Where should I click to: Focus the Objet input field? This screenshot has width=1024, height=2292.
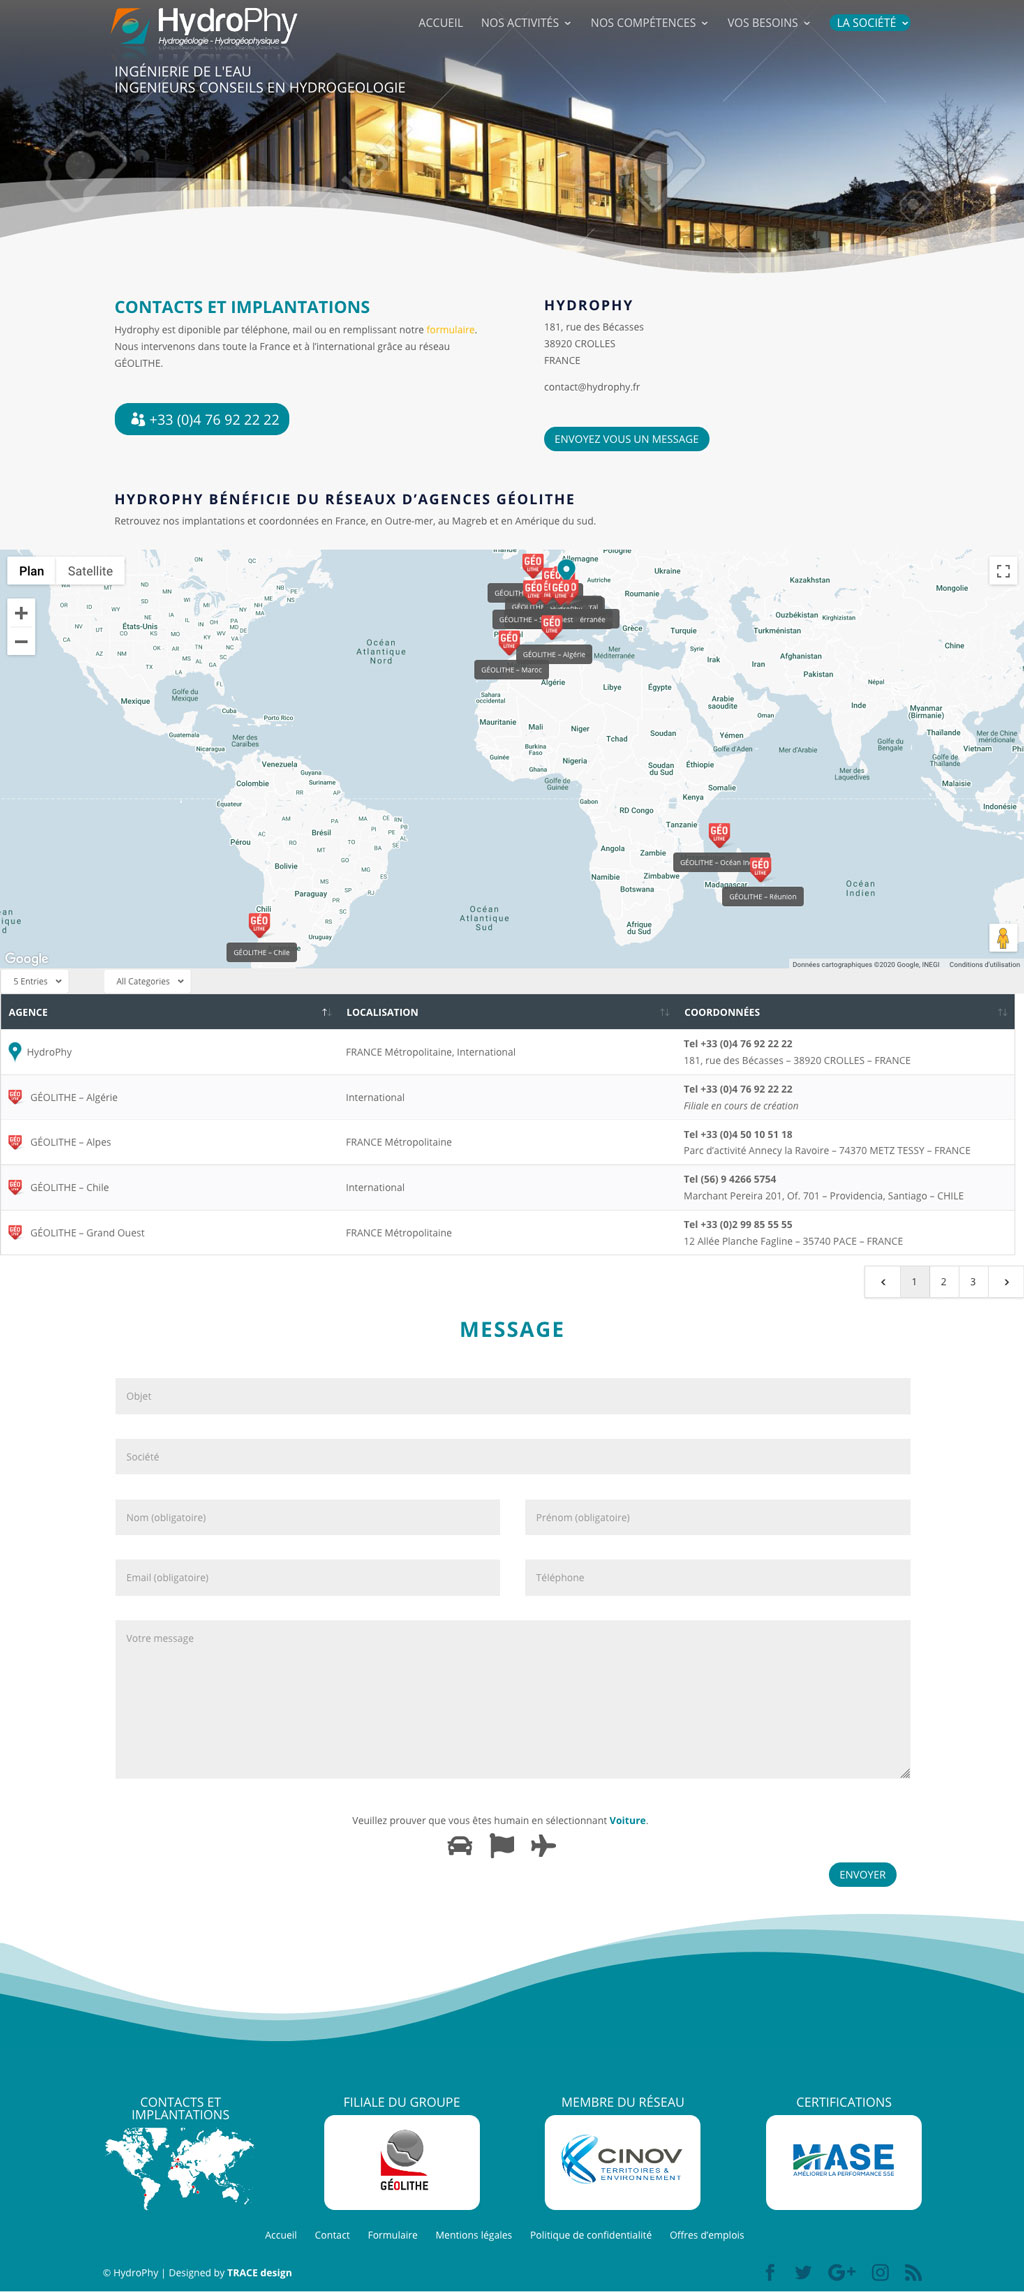click(512, 1396)
